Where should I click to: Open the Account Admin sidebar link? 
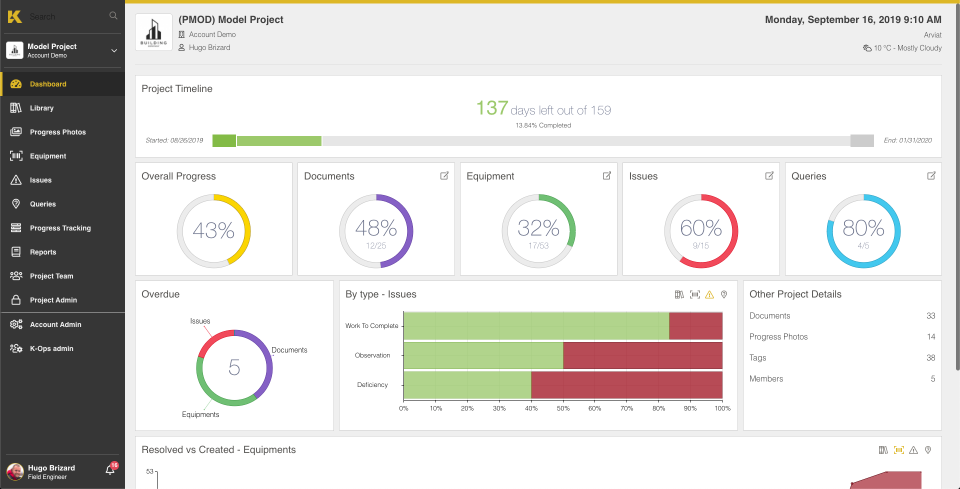55,325
